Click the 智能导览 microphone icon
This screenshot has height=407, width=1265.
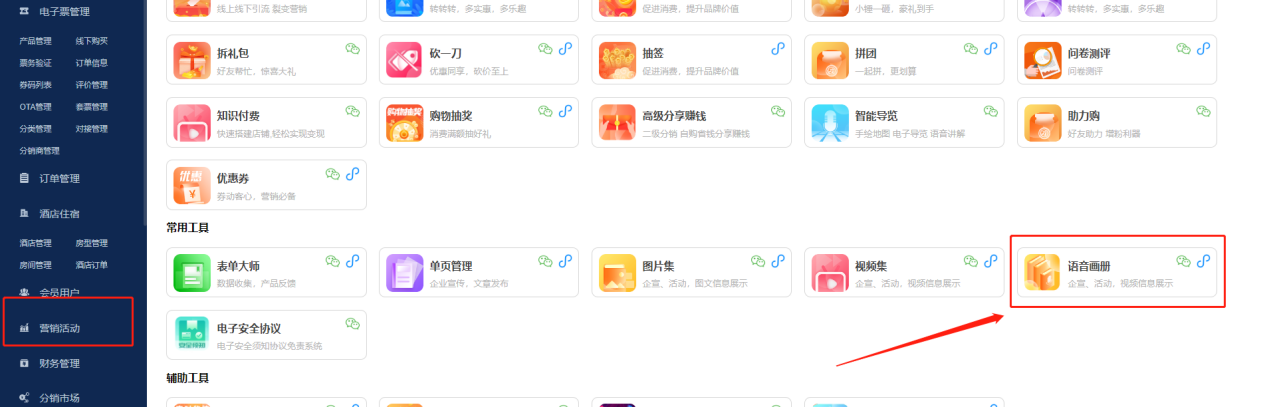pos(829,123)
